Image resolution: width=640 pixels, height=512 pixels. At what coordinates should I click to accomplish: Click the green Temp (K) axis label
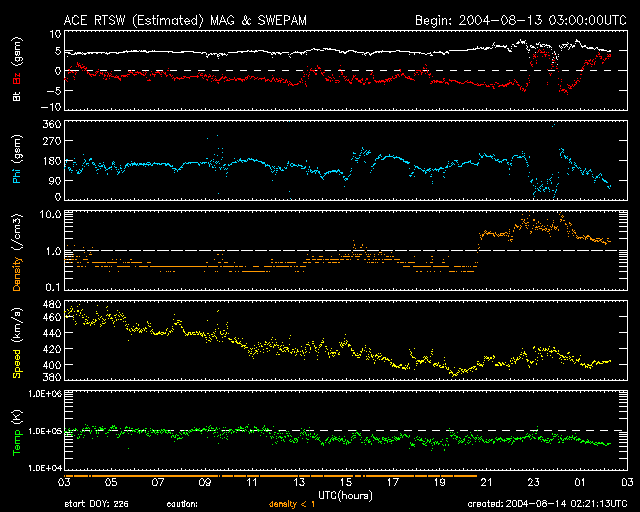[17, 432]
